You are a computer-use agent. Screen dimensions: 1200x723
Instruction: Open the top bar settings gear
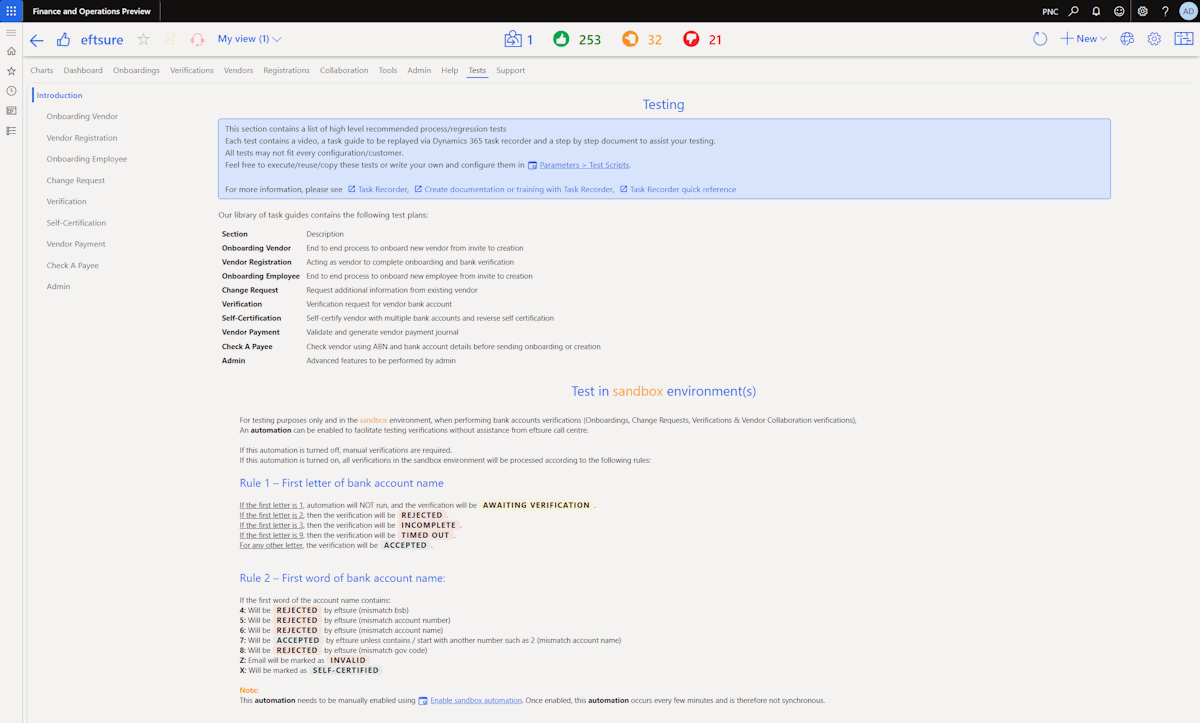(x=1143, y=11)
